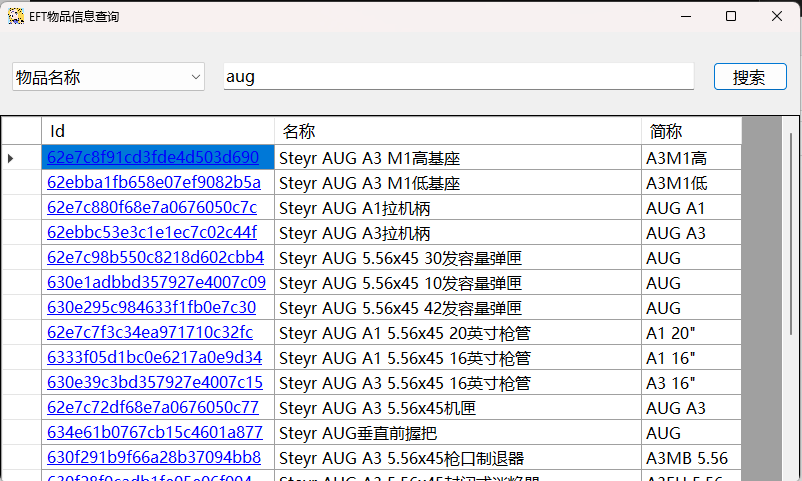Focus the search text field containing aug
The width and height of the screenshot is (802, 481).
pyautogui.click(x=458, y=77)
